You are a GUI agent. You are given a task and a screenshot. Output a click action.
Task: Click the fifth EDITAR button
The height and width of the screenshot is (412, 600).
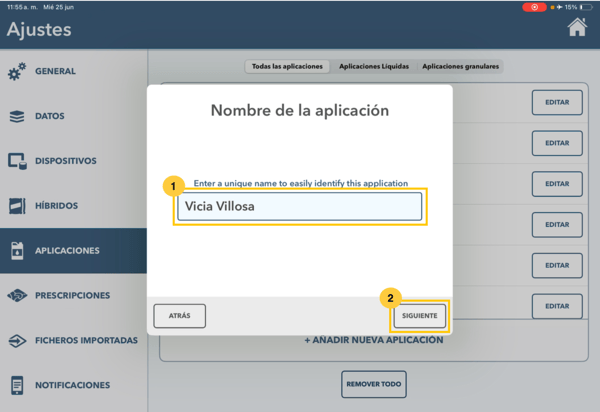coord(557,265)
